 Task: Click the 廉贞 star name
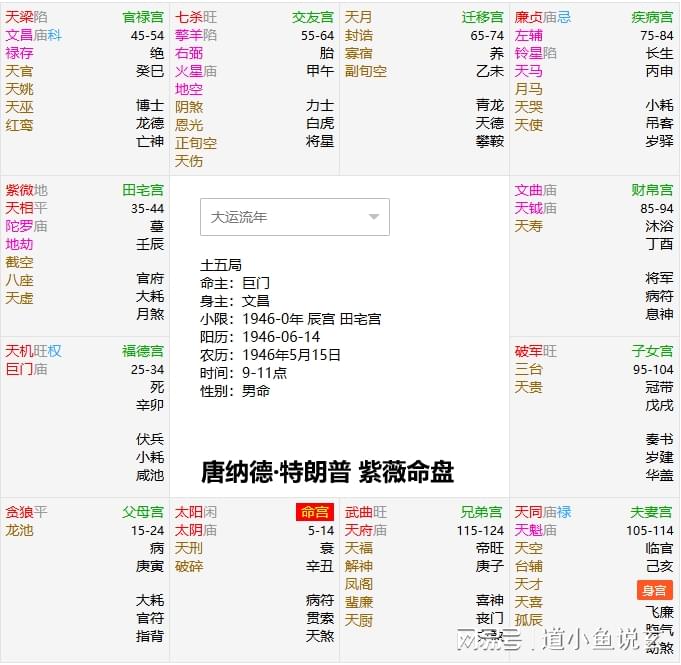(x=529, y=17)
